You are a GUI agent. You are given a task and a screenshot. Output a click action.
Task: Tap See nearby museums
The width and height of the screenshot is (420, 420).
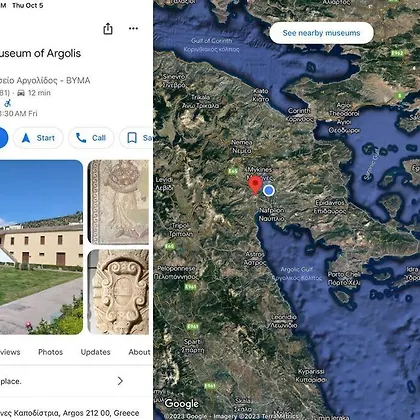(321, 33)
